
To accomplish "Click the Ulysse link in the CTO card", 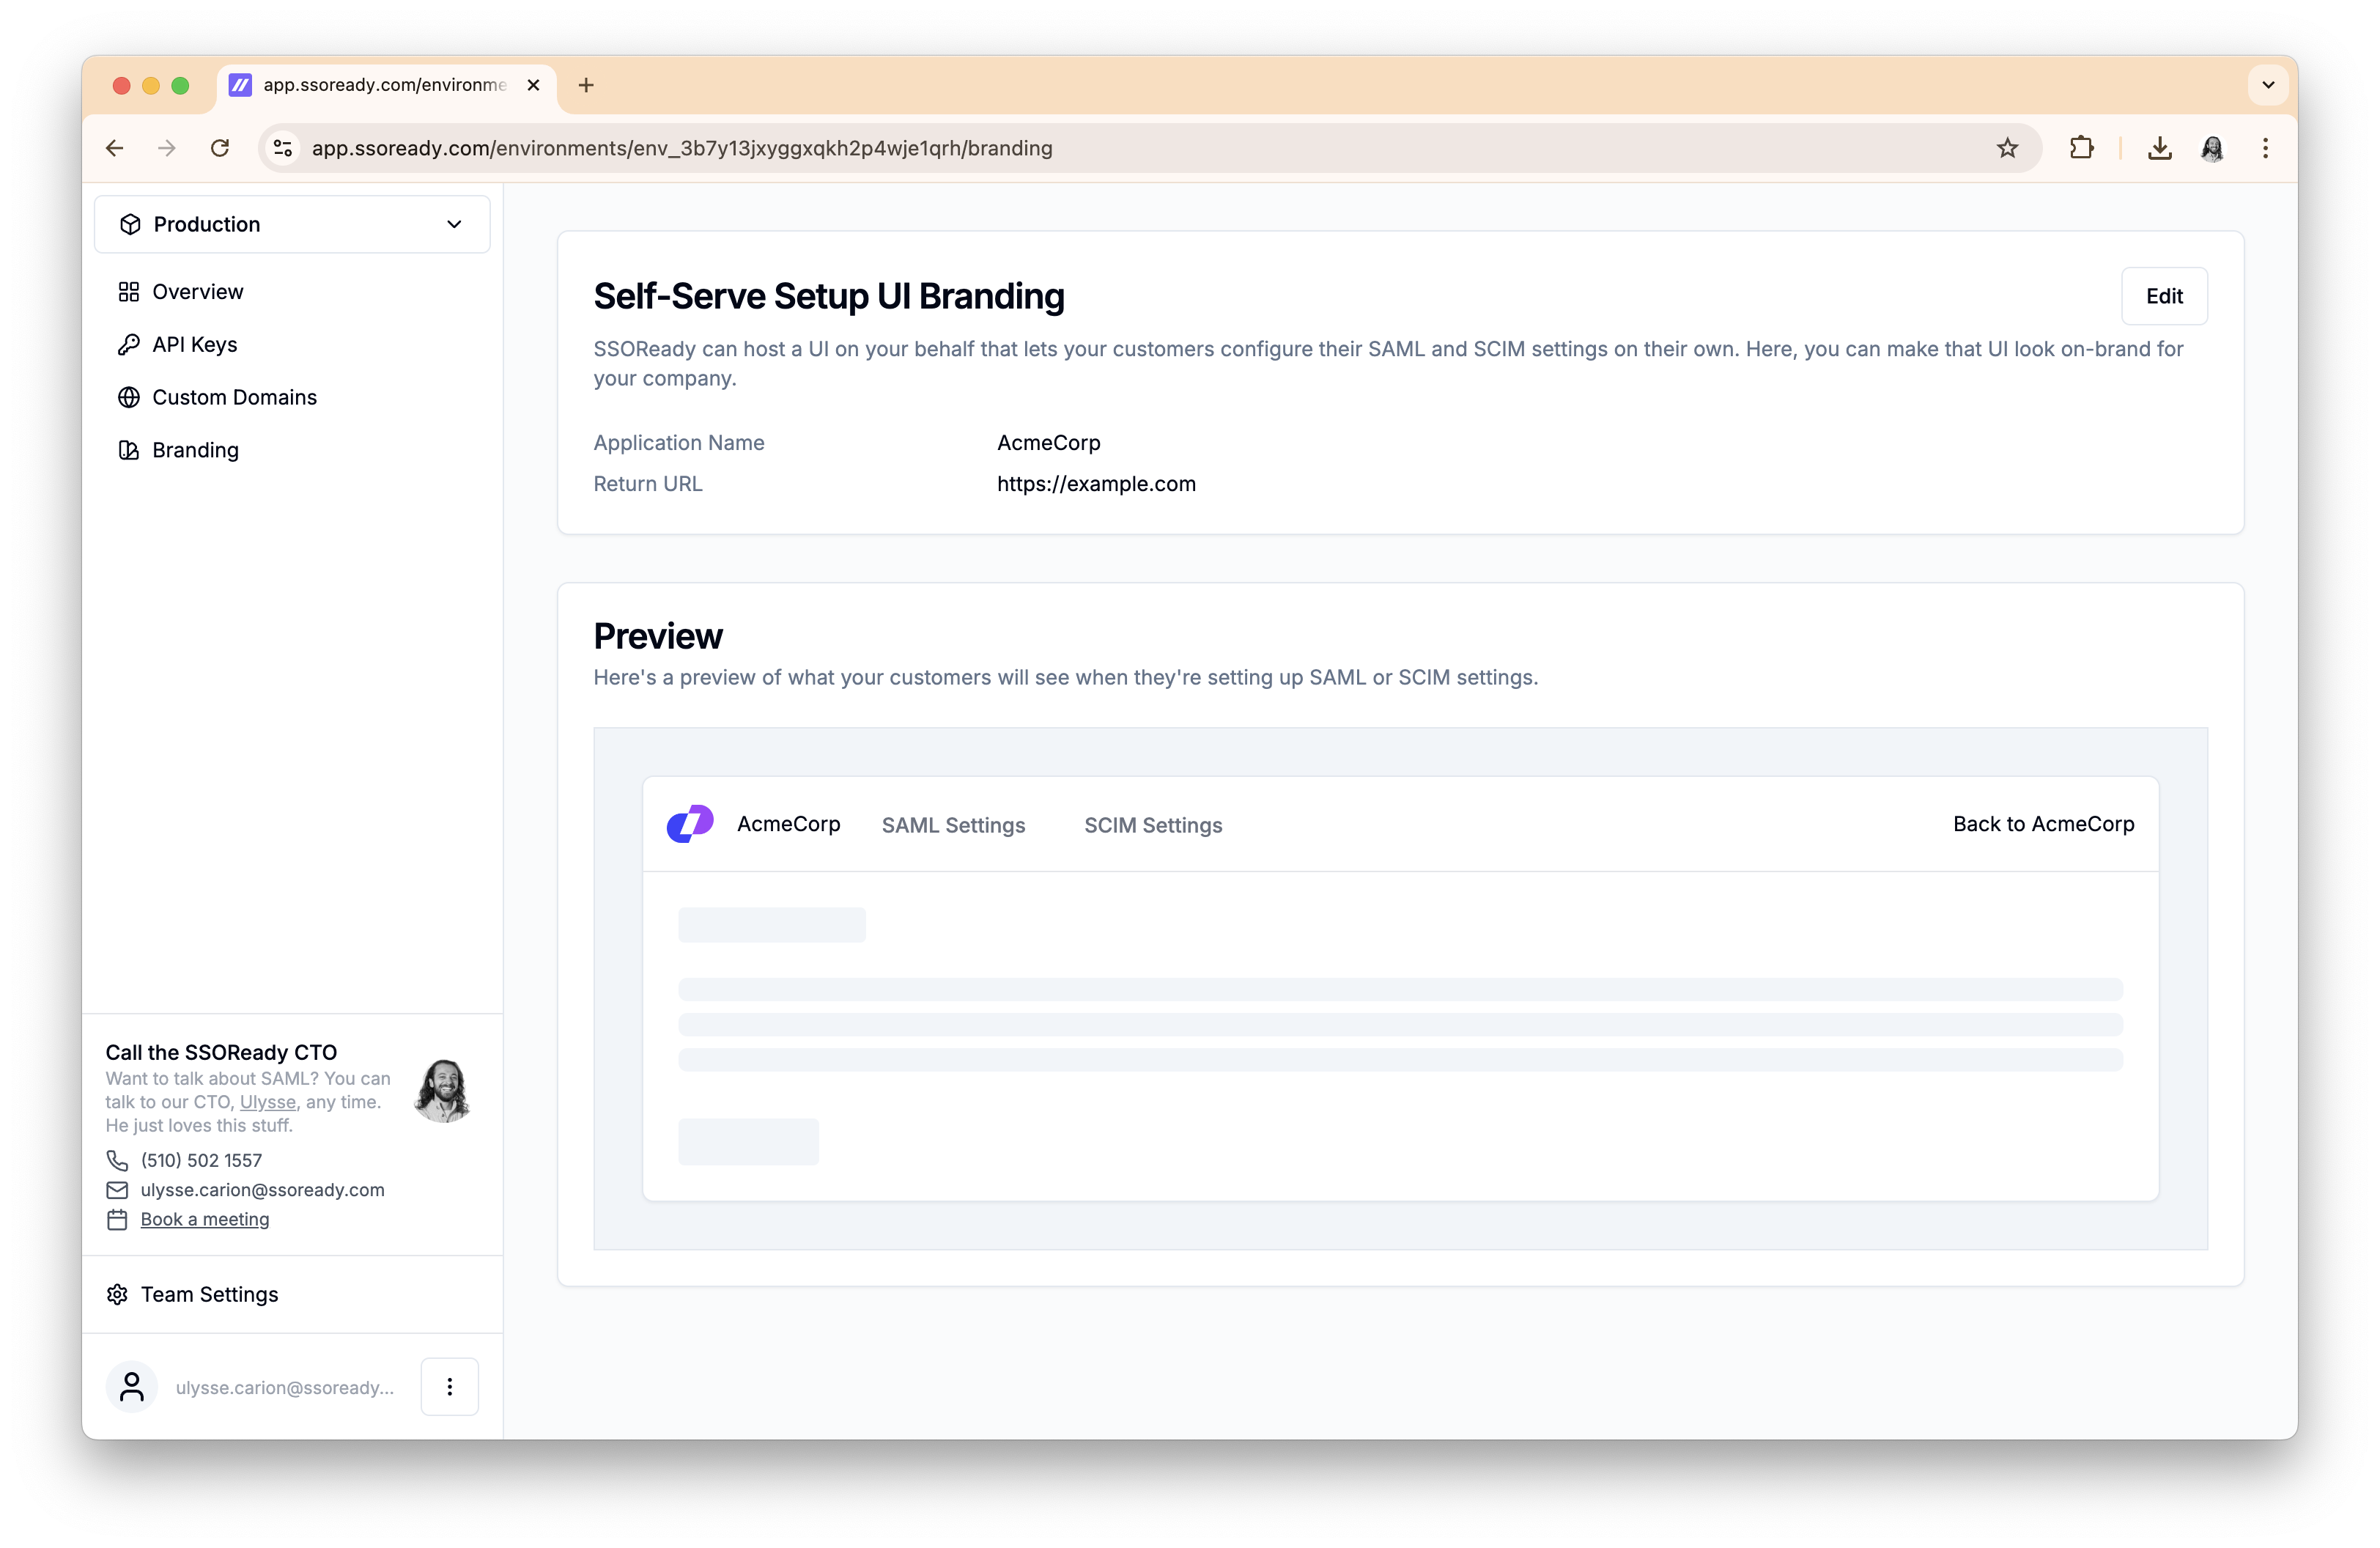I will pos(268,1102).
